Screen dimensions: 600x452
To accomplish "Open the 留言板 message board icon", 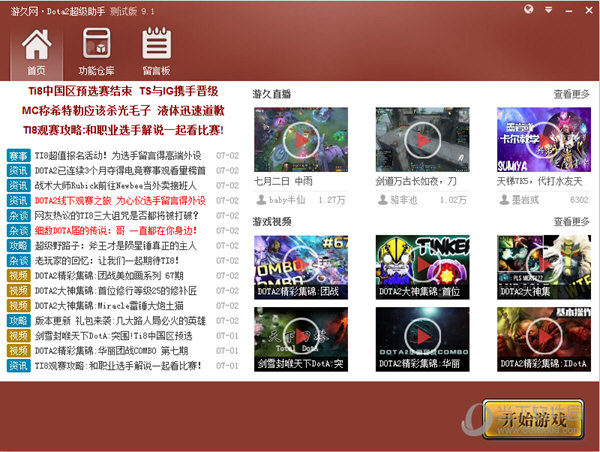I will pos(157,52).
